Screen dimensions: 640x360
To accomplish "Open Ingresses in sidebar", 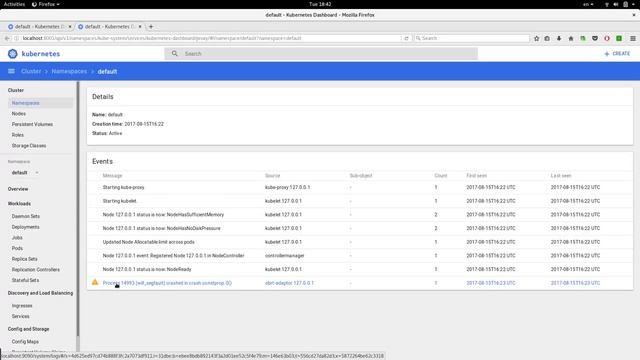I will pyautogui.click(x=22, y=305).
